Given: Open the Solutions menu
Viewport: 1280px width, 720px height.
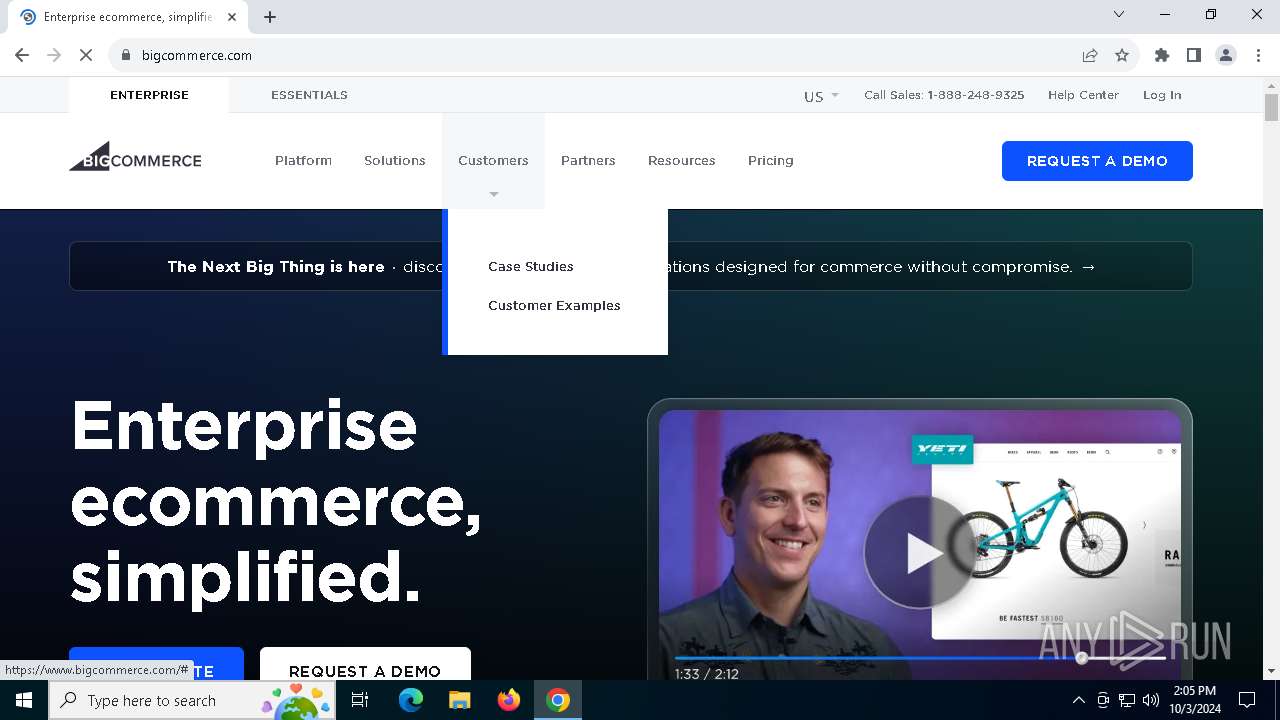Looking at the screenshot, I should [395, 160].
